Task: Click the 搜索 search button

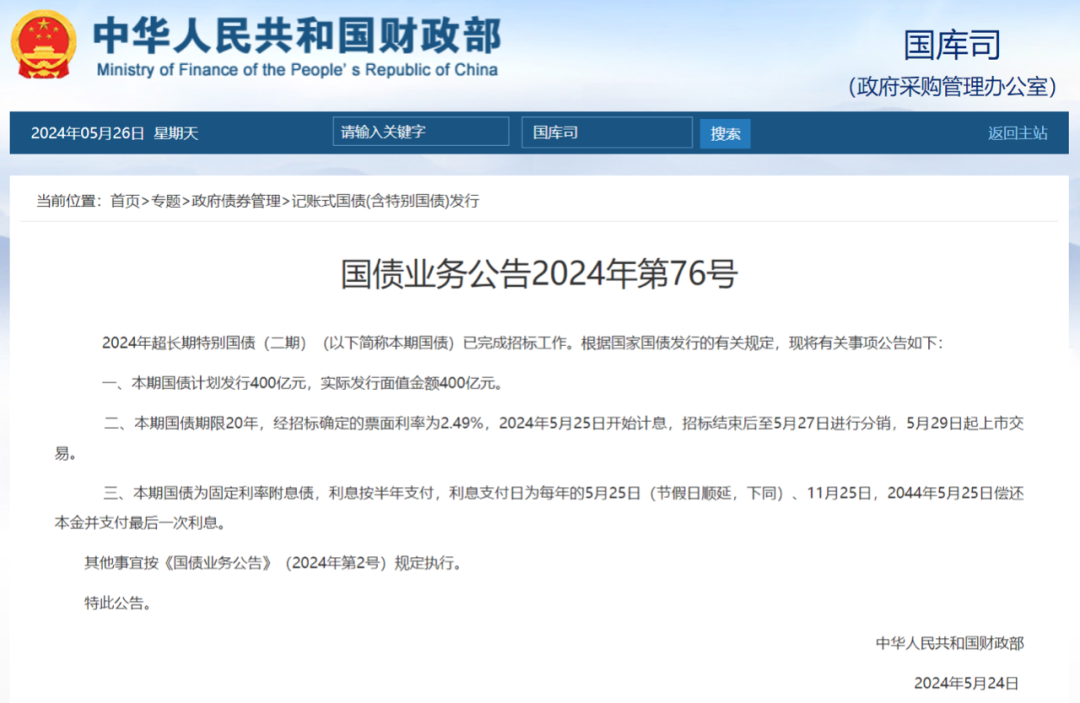Action: [x=725, y=134]
